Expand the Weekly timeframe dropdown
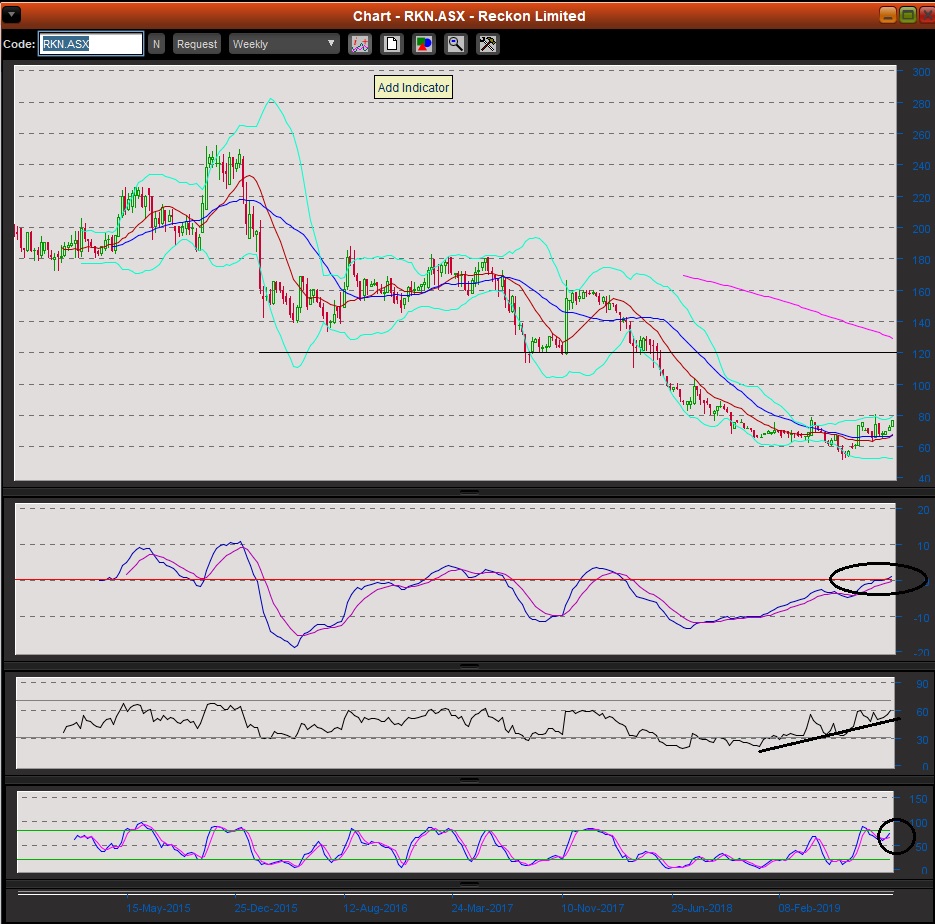 point(284,44)
